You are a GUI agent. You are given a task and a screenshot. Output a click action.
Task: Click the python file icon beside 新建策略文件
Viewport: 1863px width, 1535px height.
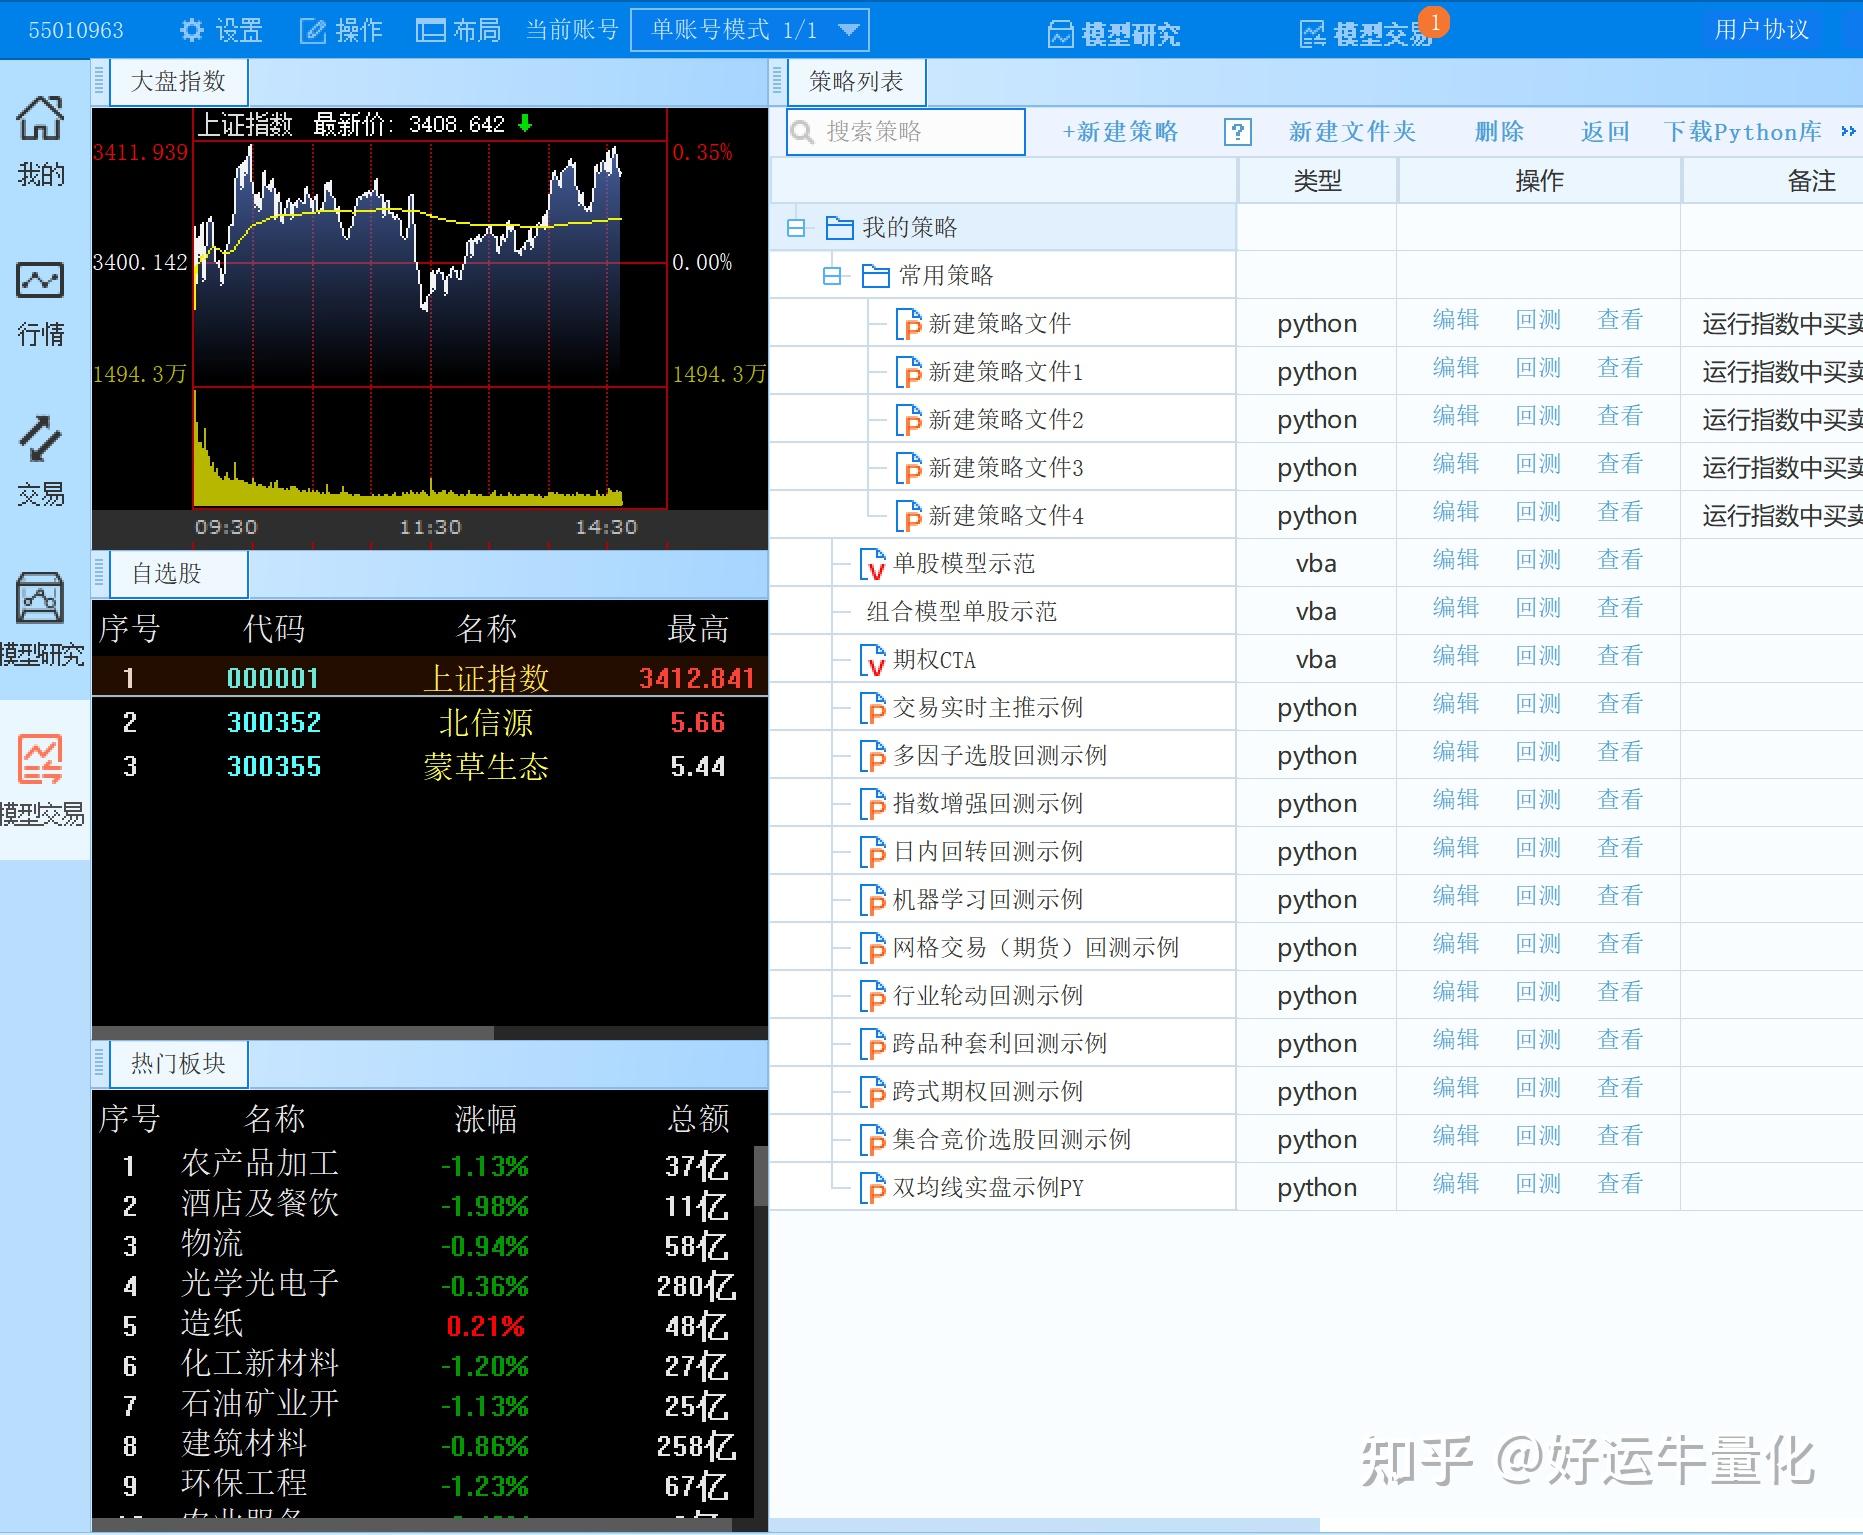[x=908, y=324]
